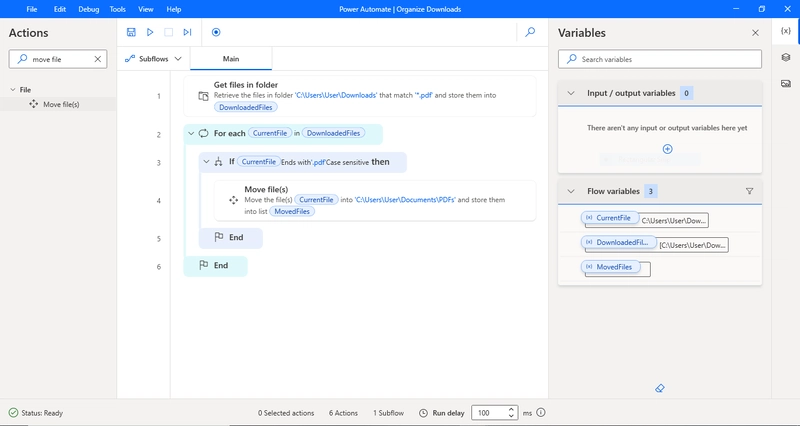Image resolution: width=800 pixels, height=426 pixels.
Task: Select the CurrentFile flow variable
Action: pyautogui.click(x=610, y=218)
